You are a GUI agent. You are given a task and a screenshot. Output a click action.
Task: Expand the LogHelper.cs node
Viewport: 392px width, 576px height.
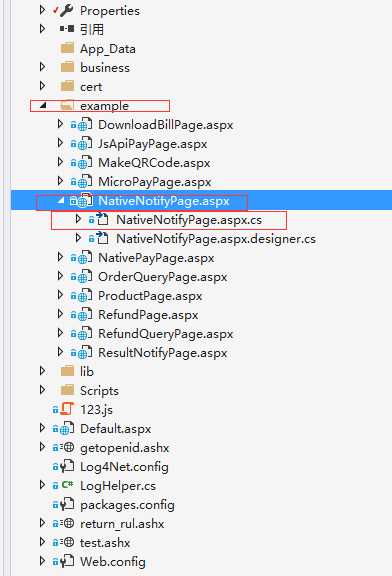(43, 485)
